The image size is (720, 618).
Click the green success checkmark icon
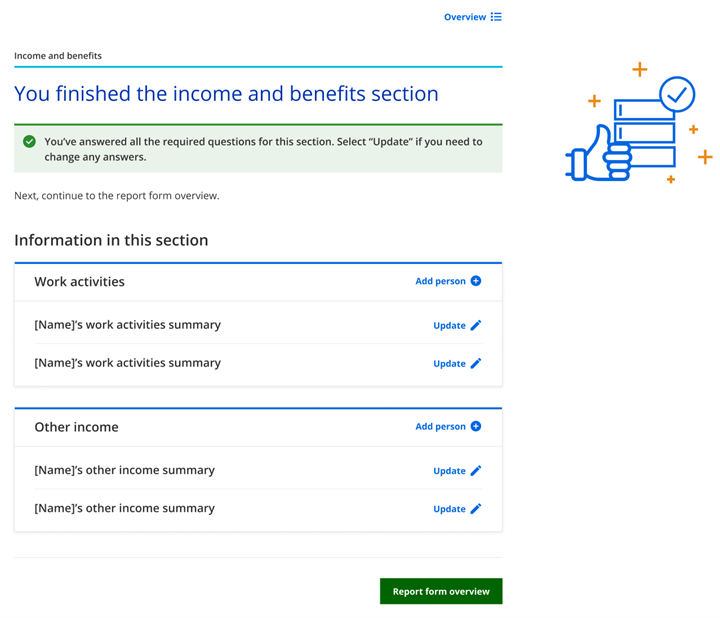point(29,142)
